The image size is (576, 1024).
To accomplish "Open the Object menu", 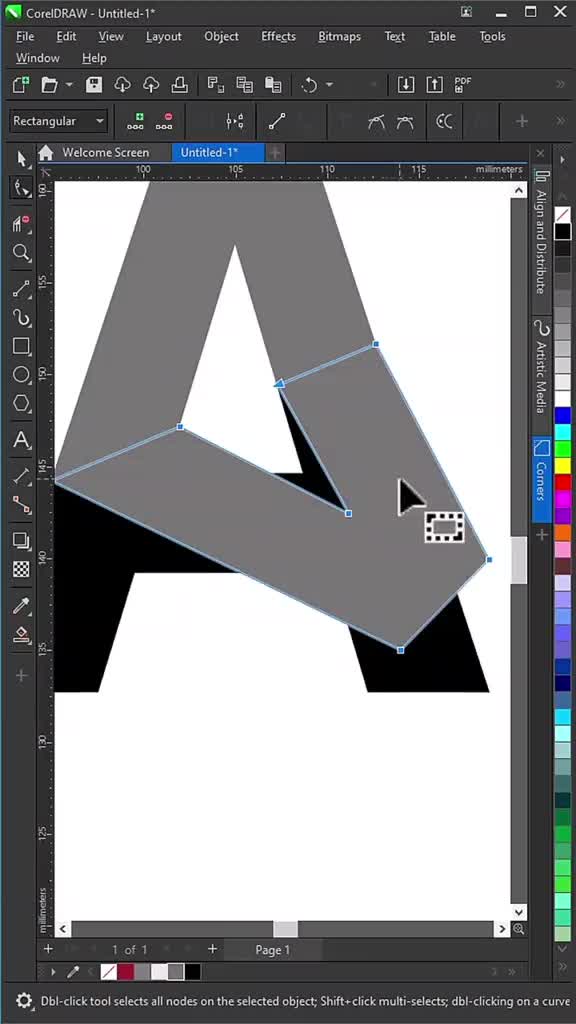I will coord(221,37).
